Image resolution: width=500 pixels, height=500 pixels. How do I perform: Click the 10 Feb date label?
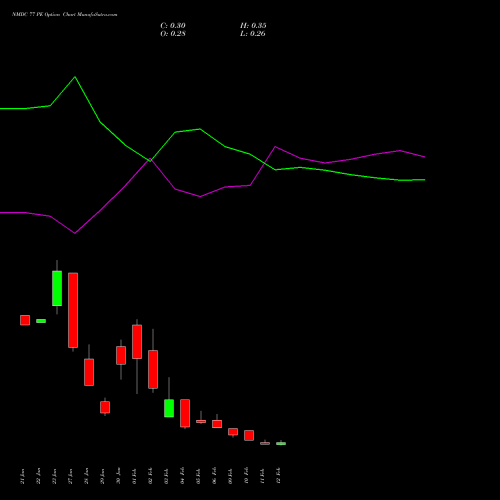point(247,476)
